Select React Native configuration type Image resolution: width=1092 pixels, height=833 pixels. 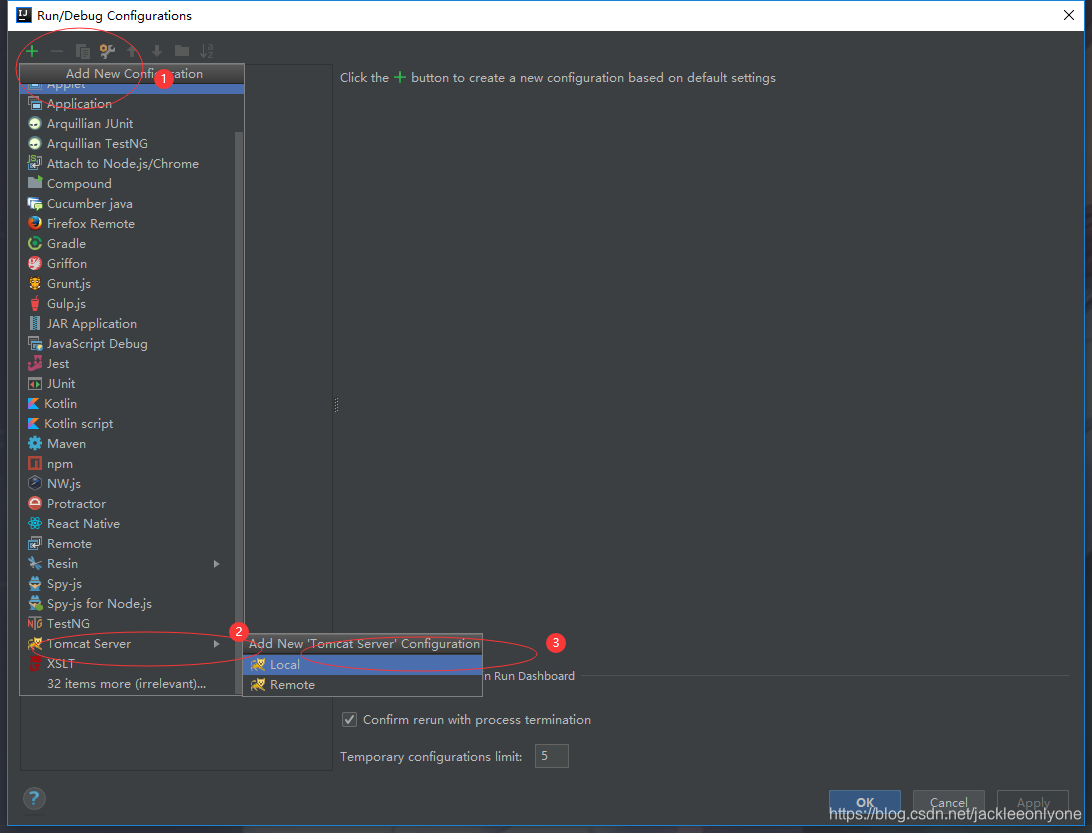click(128, 524)
